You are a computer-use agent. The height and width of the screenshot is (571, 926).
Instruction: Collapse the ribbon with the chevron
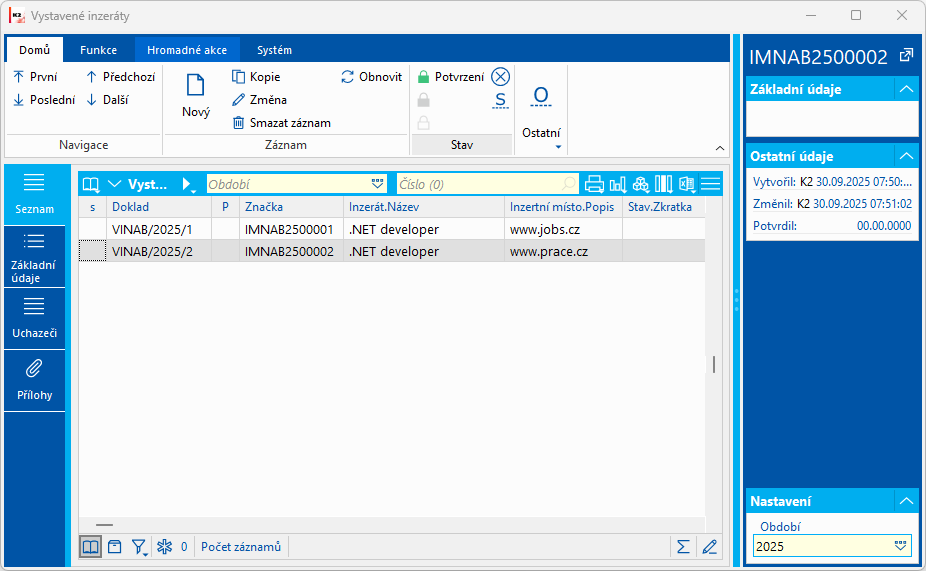720,148
